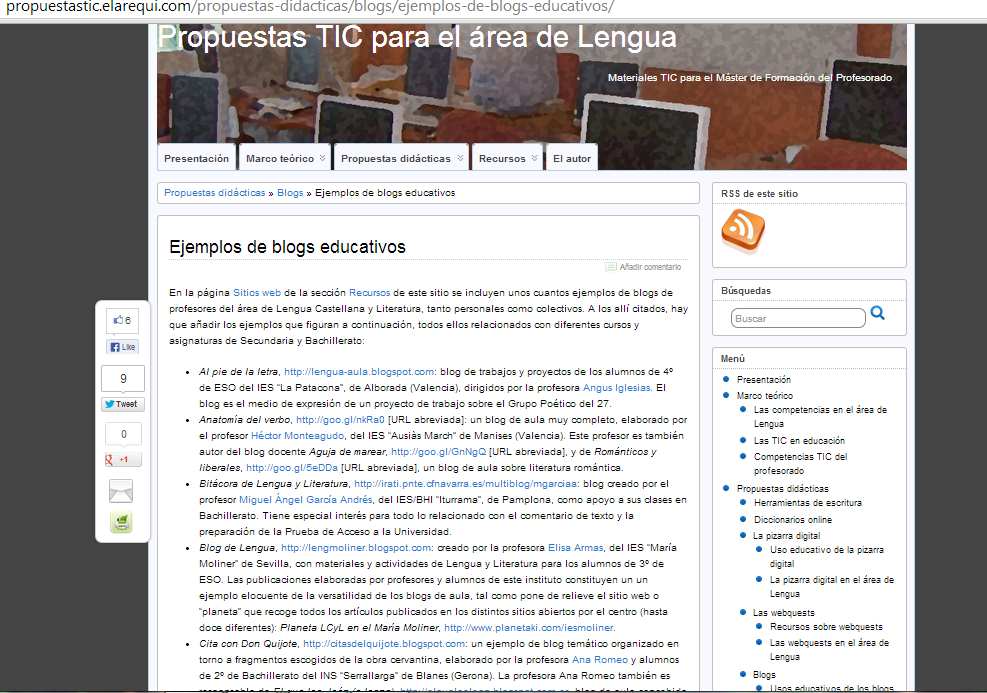This screenshot has height=693, width=987.
Task: Click the Añadir comentario link
Action: point(650,267)
